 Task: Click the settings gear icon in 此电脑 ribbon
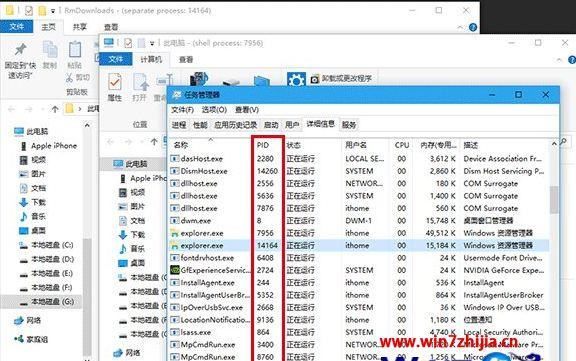point(296,79)
